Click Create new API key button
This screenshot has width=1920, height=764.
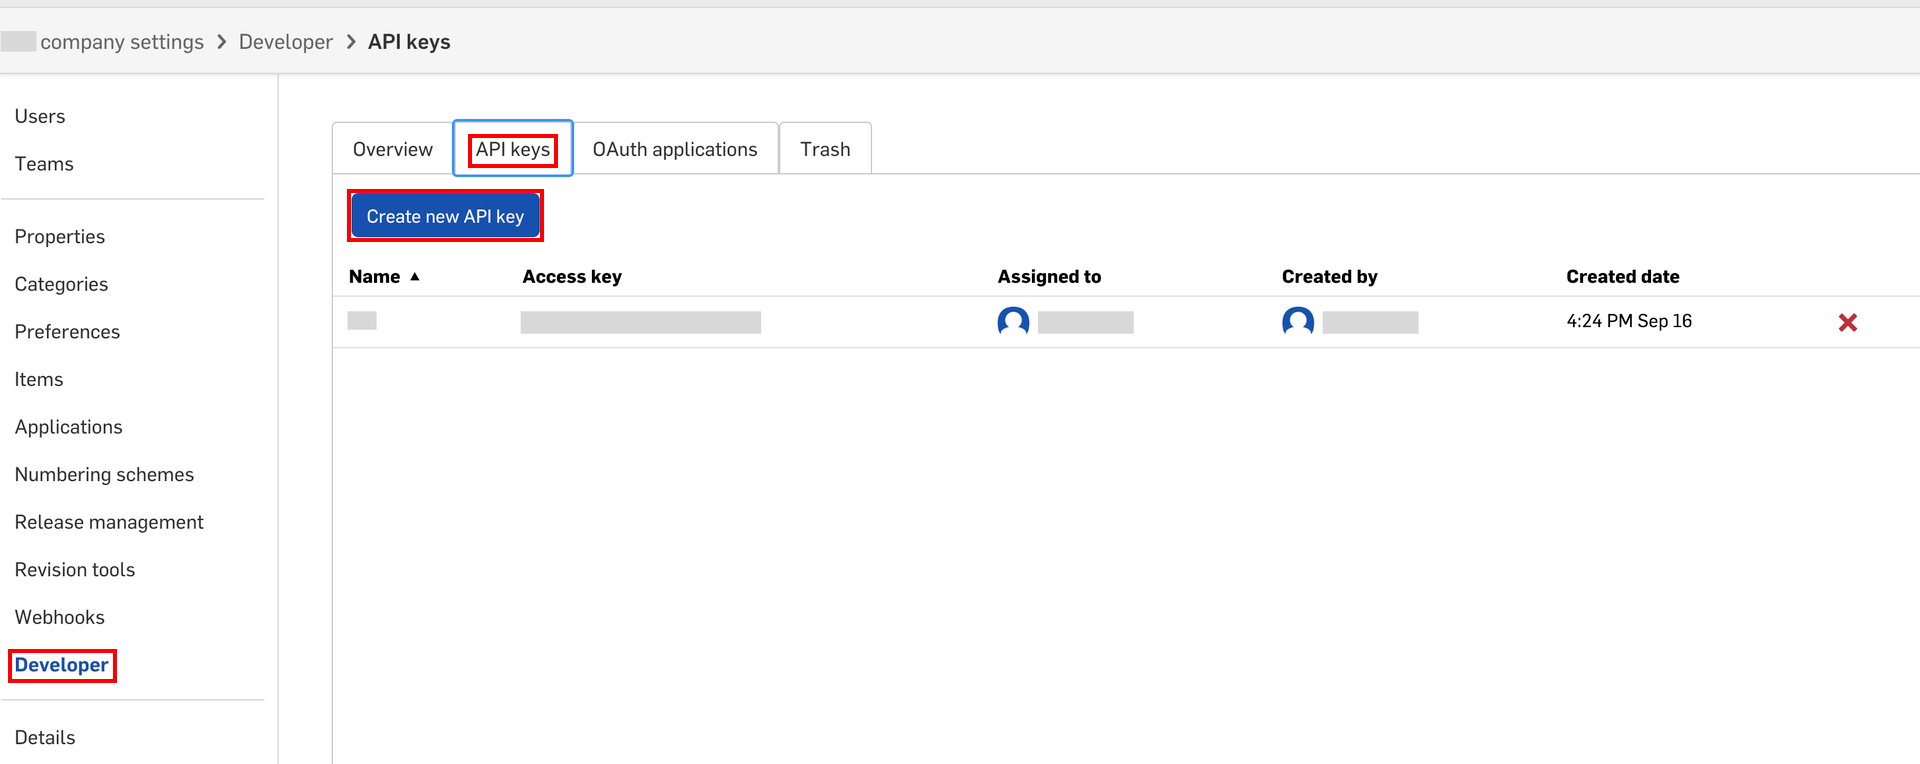click(x=445, y=216)
